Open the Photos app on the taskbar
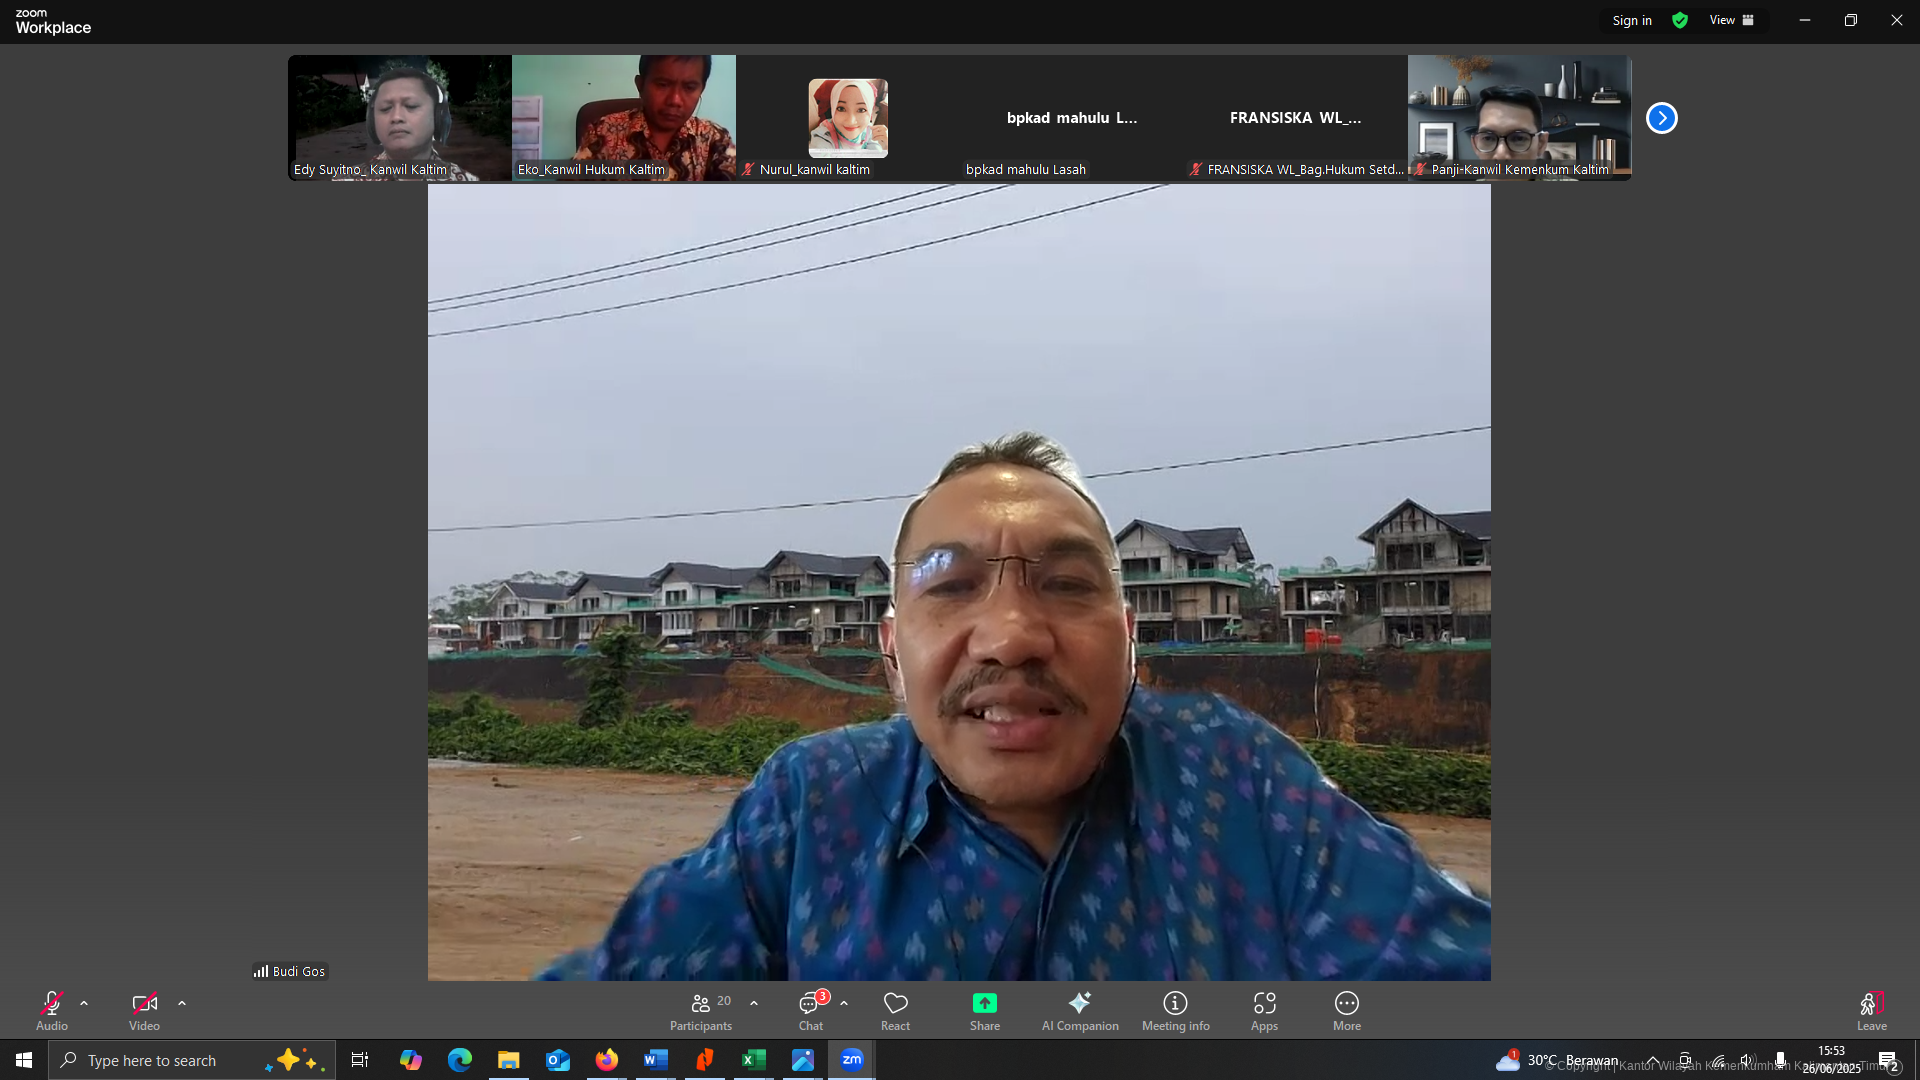This screenshot has height=1080, width=1920. tap(803, 1060)
